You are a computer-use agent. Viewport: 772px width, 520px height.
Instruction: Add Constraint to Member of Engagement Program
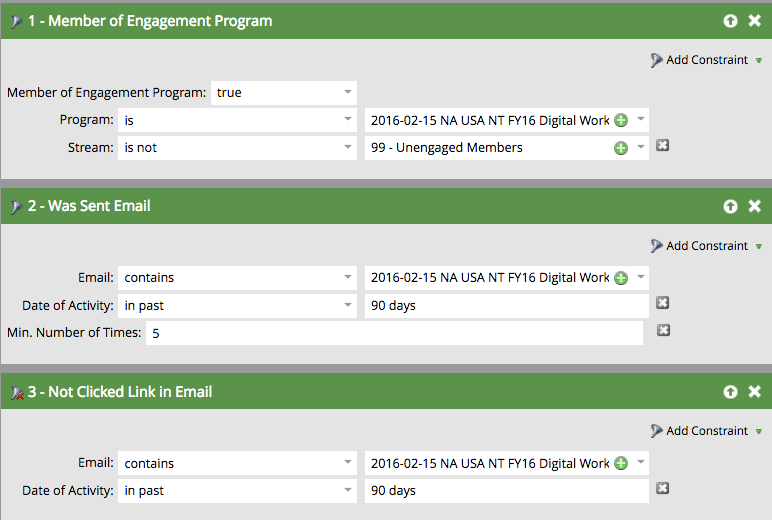tap(706, 60)
